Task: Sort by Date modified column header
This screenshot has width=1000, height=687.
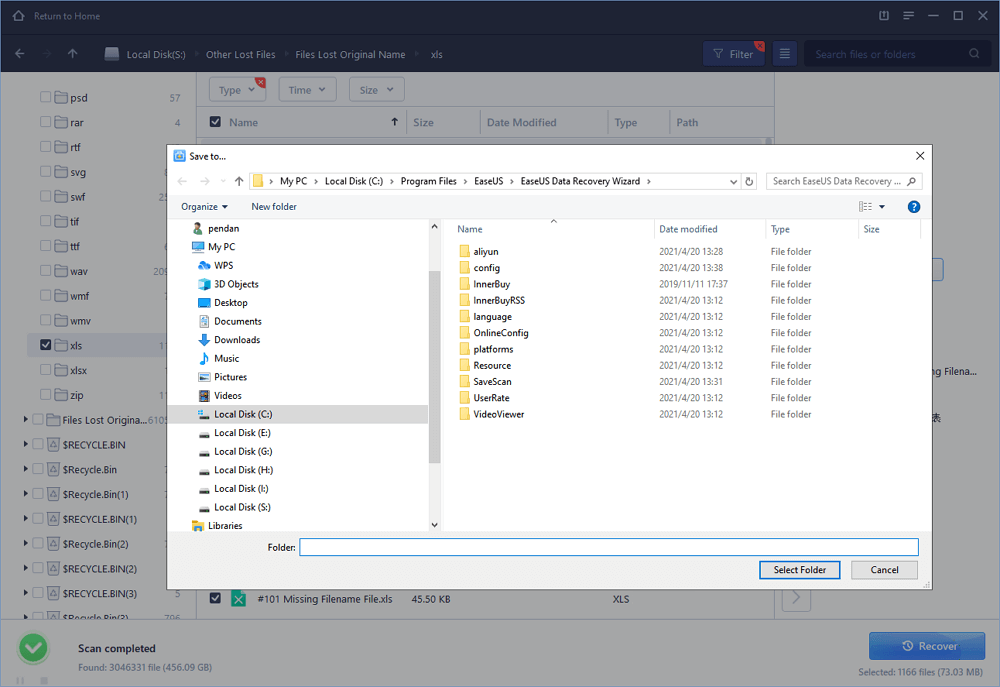Action: 688,229
